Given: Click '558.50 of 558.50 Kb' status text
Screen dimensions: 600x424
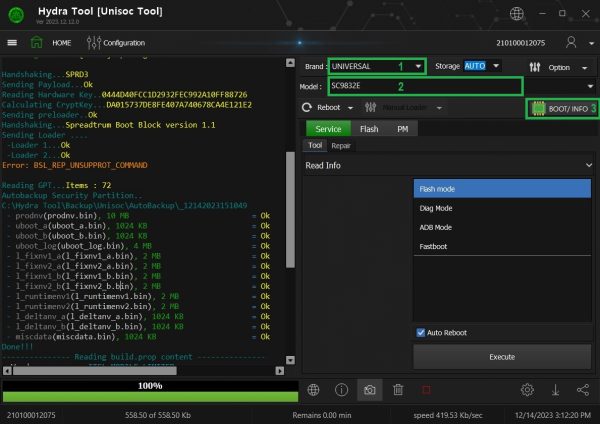Looking at the screenshot, I should click(158, 415).
